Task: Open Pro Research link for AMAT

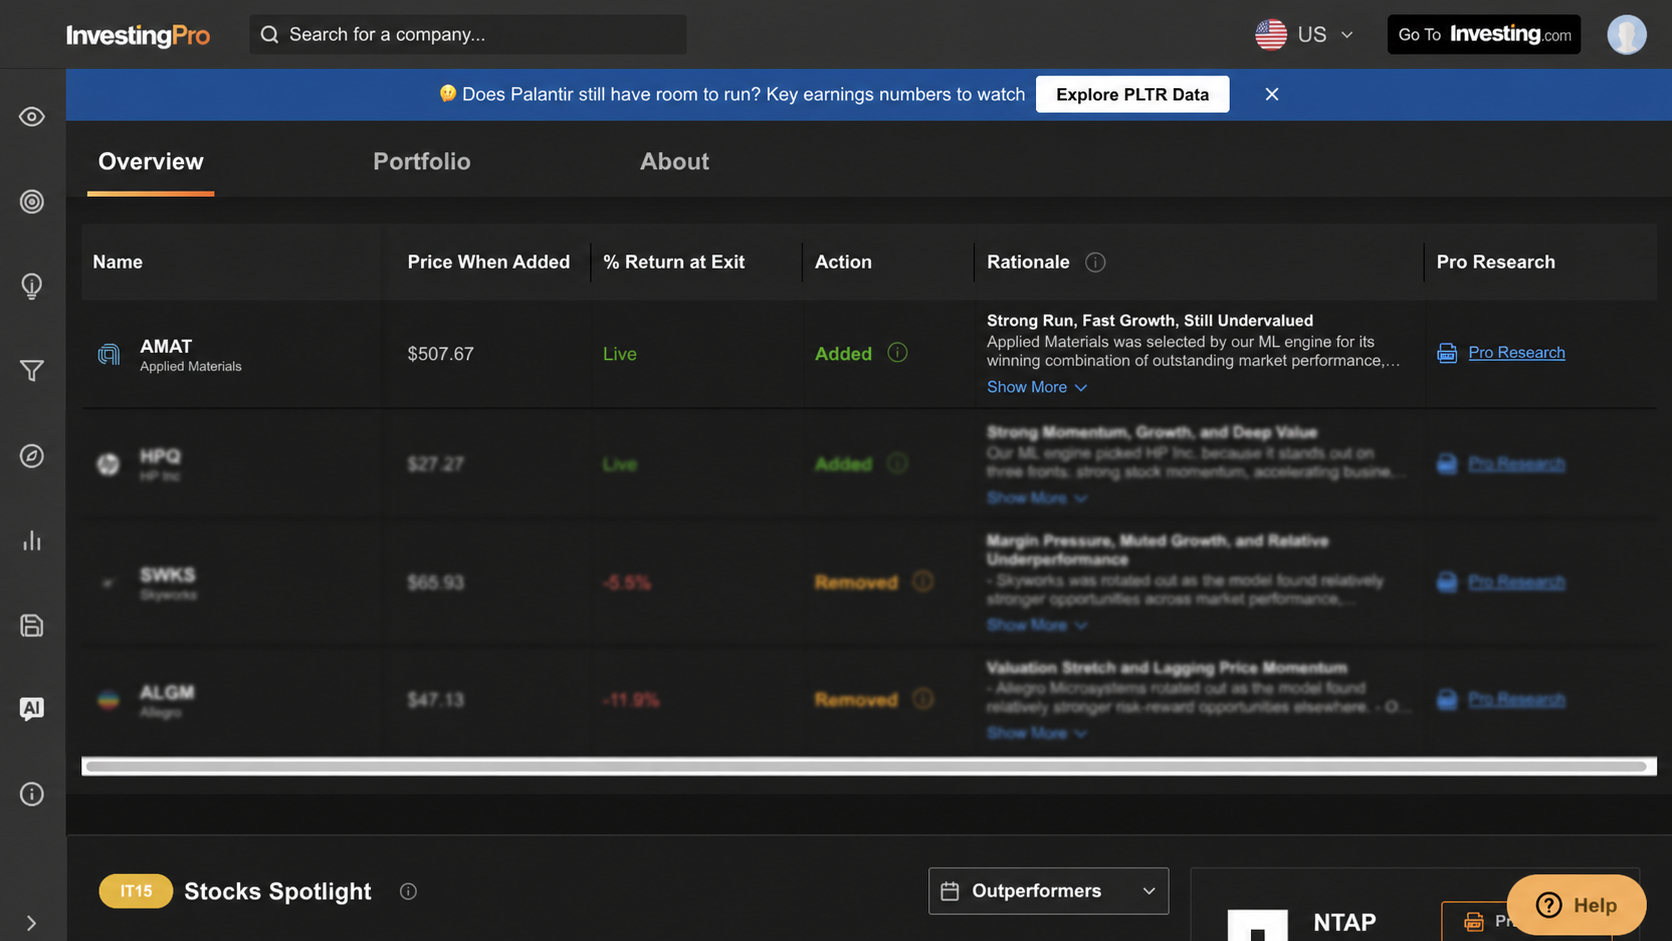Action: point(1516,352)
